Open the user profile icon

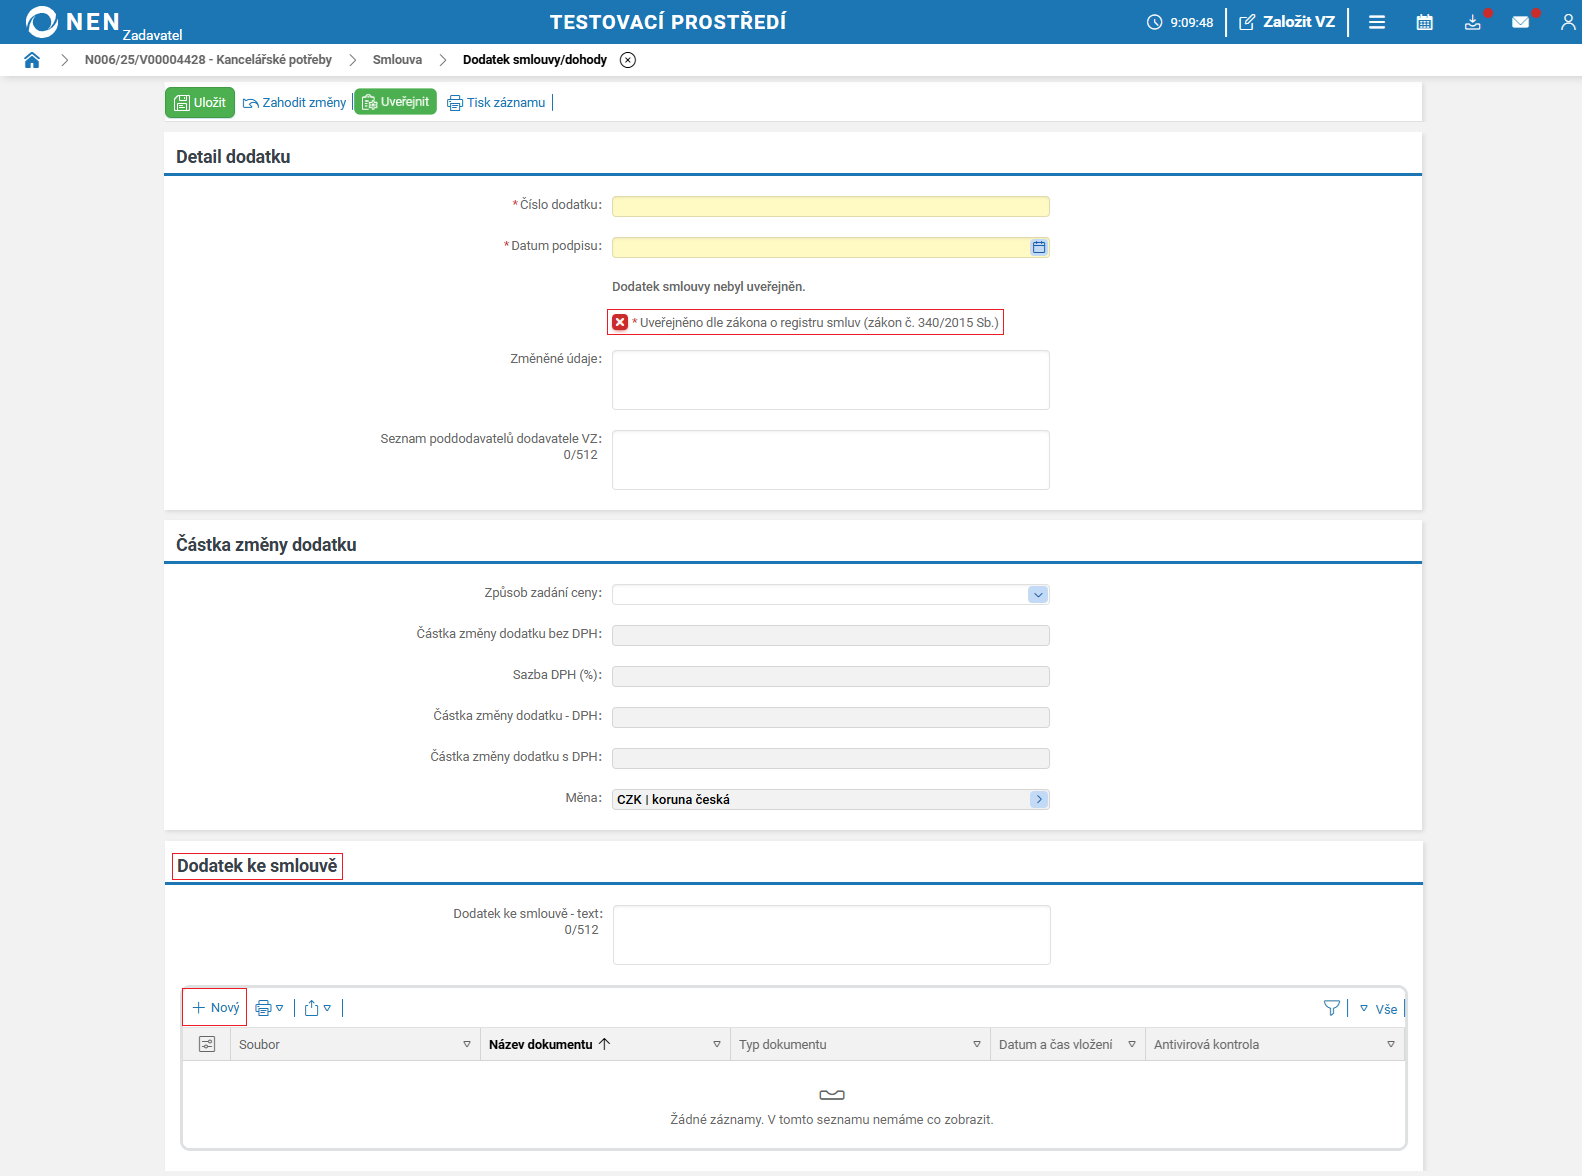pyautogui.click(x=1568, y=22)
